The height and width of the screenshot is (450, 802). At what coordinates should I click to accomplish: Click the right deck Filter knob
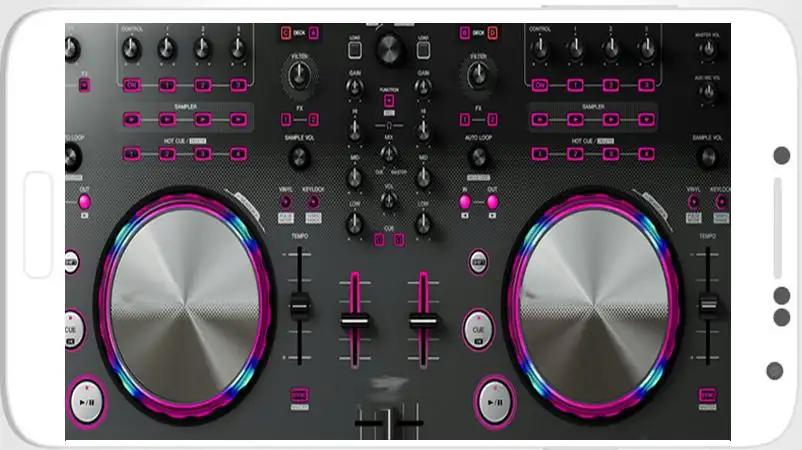click(x=478, y=76)
